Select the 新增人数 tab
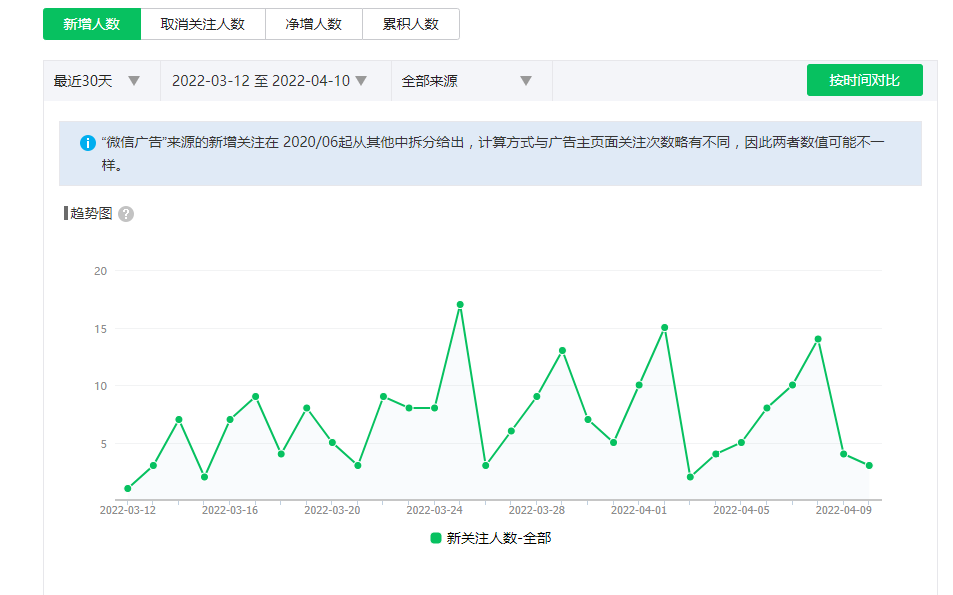The width and height of the screenshot is (953, 595). click(92, 24)
